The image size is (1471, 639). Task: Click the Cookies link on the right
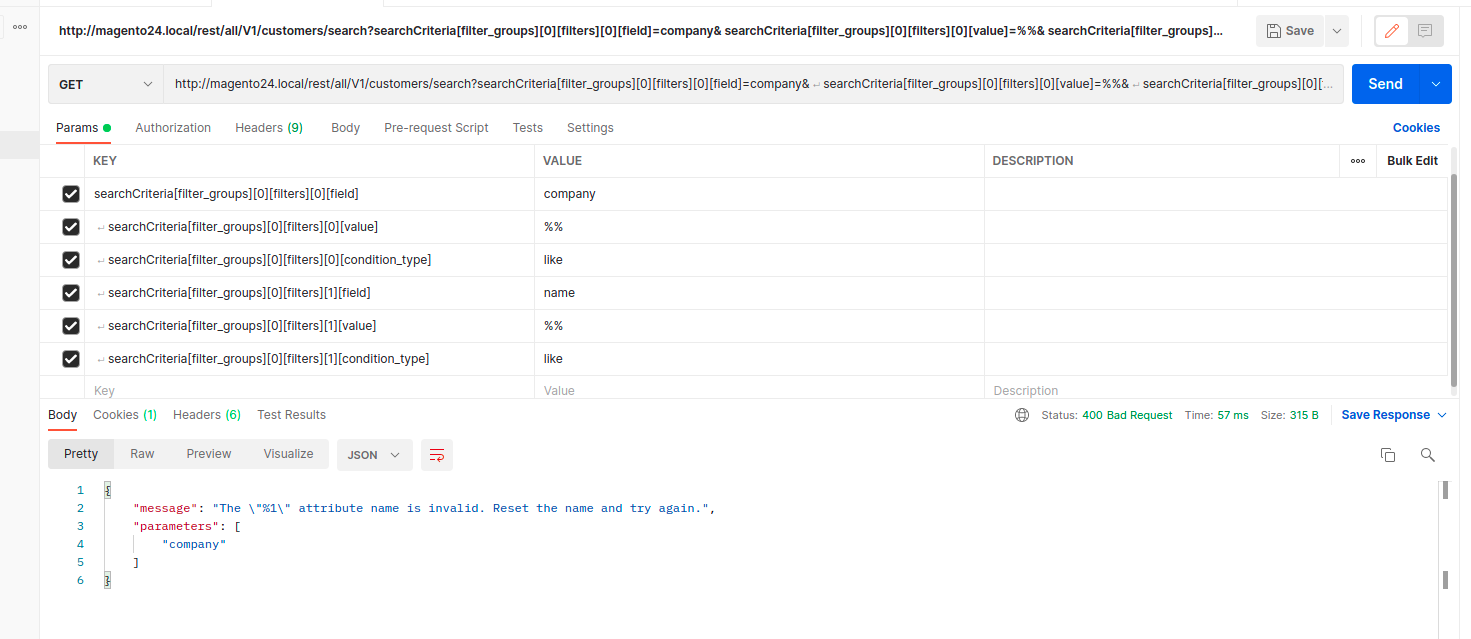pos(1416,128)
